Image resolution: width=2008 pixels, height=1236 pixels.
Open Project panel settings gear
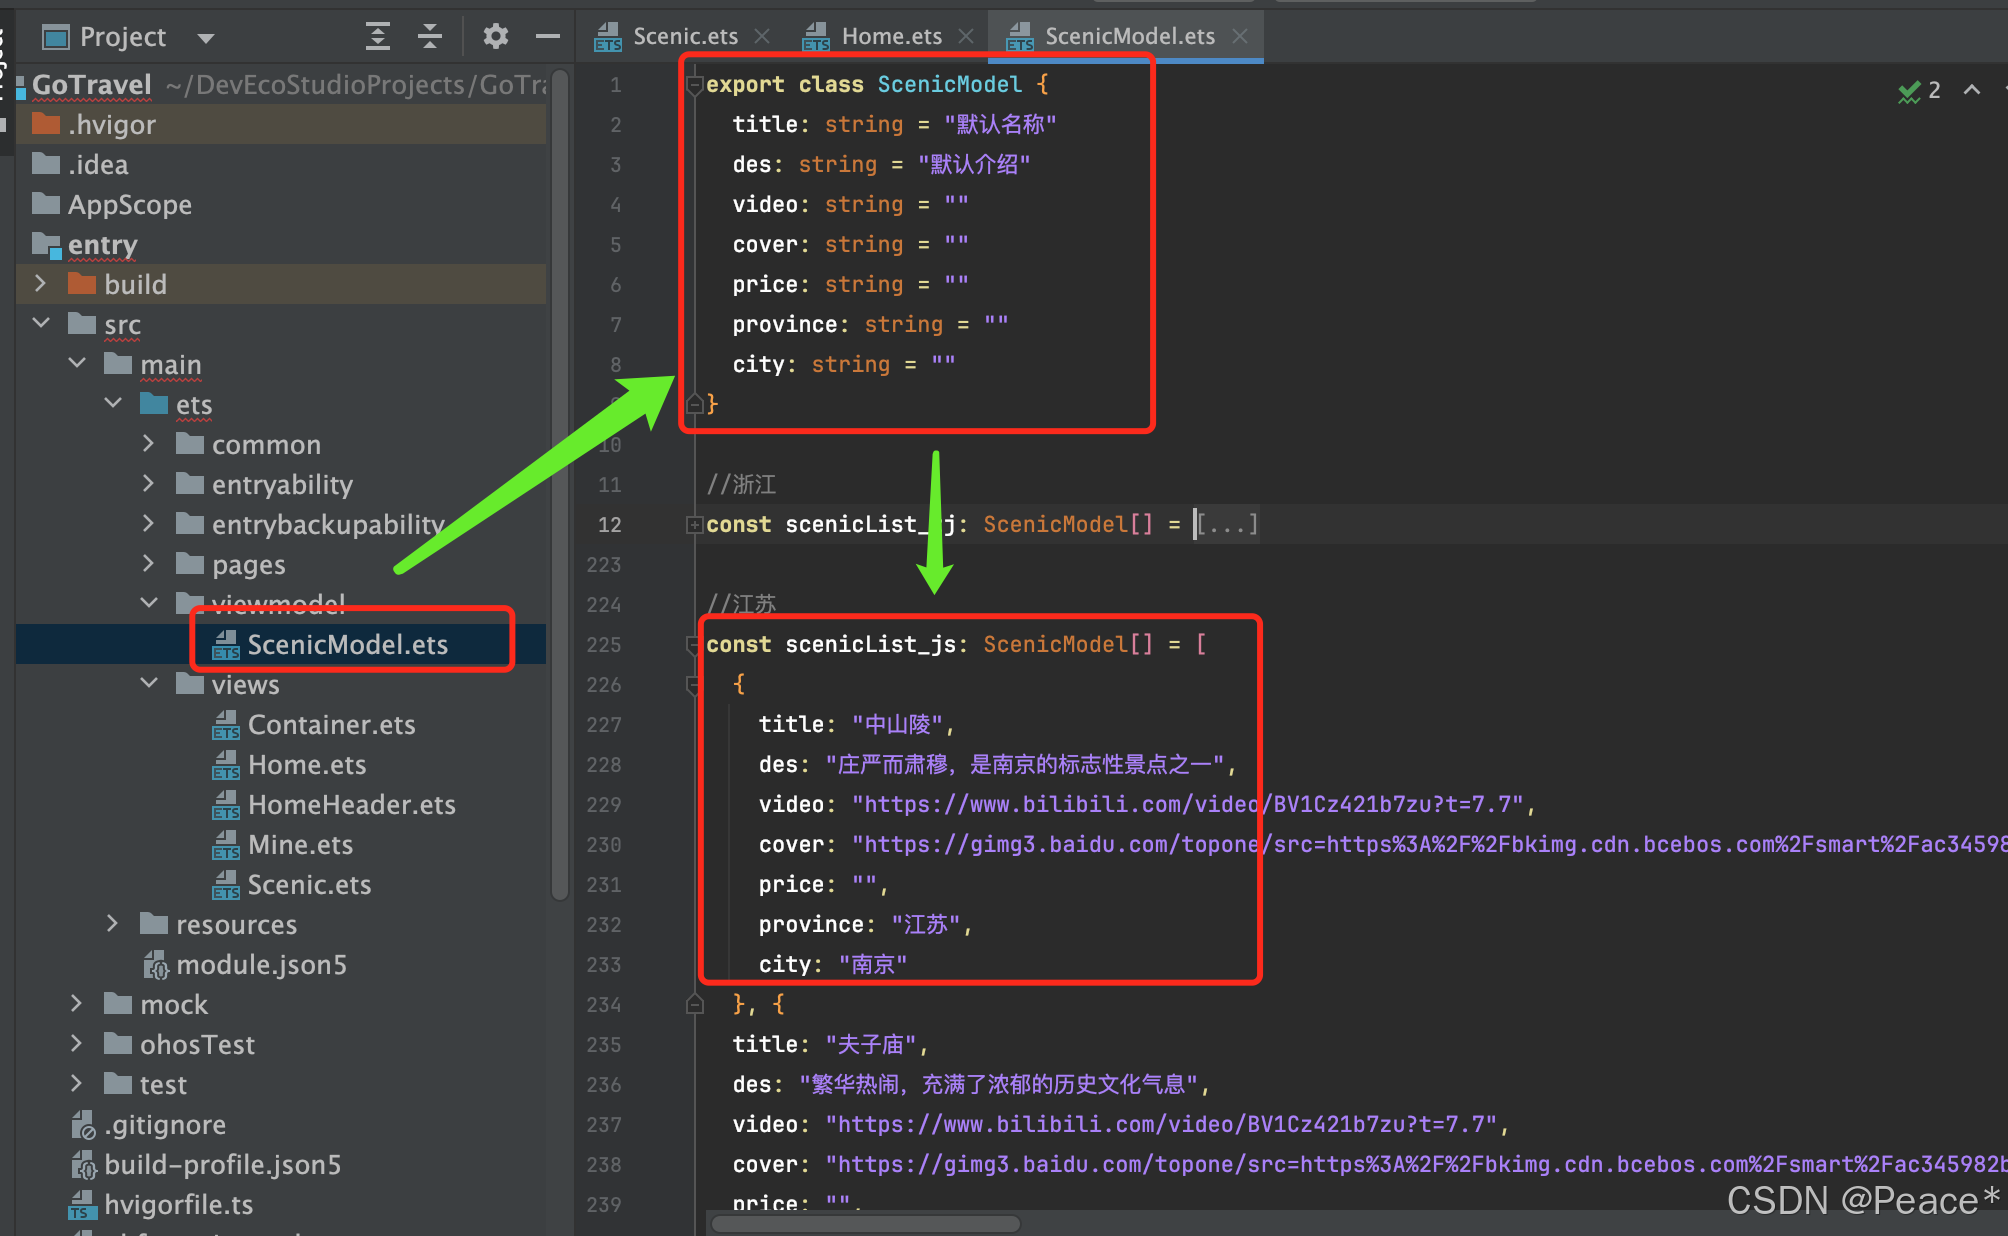(495, 37)
